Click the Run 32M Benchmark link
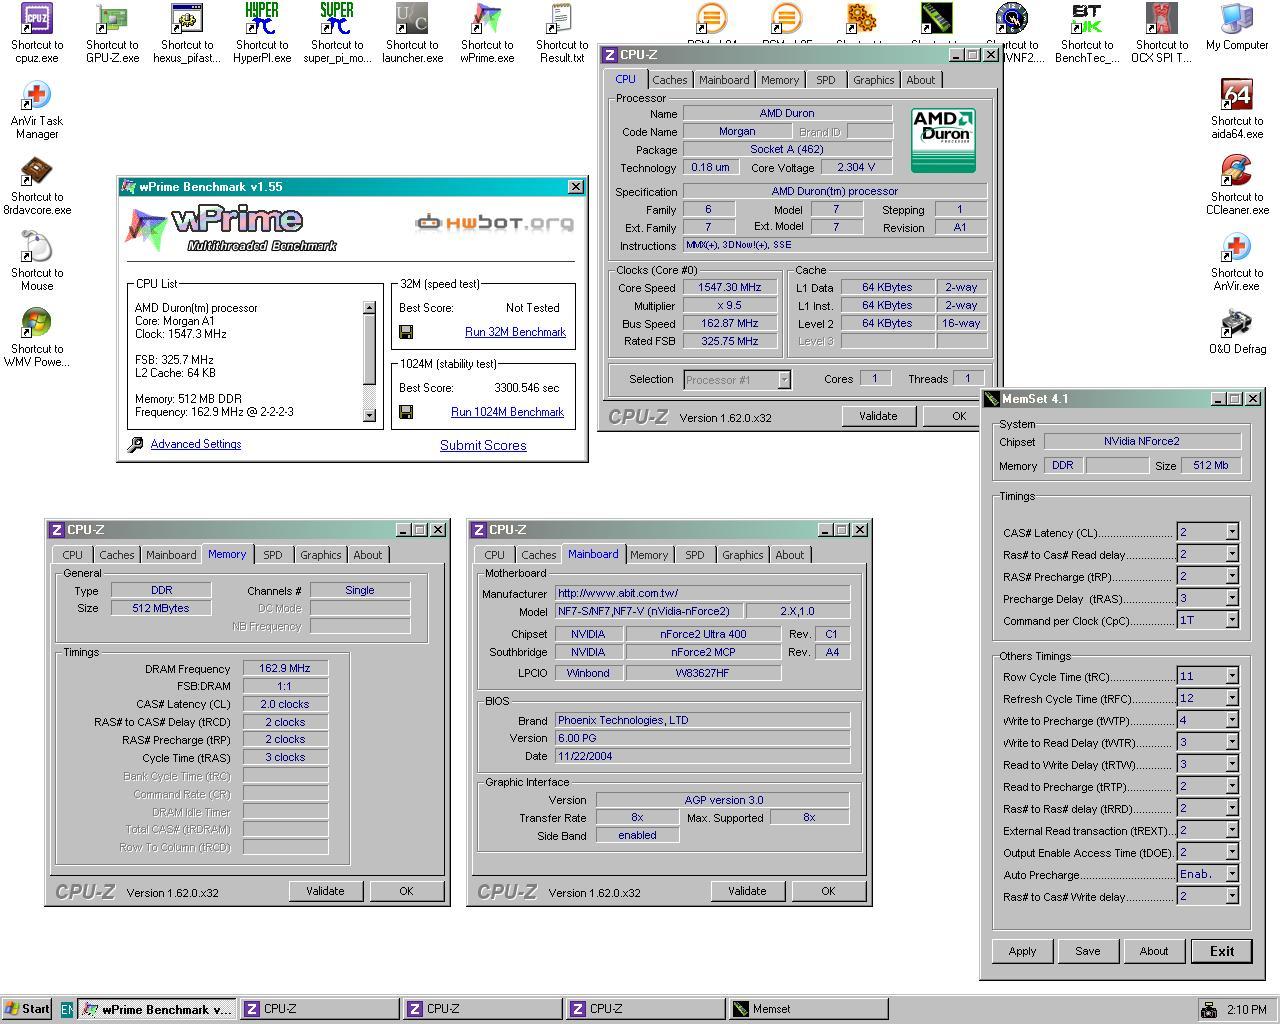Screen dimensions: 1280x1024 (515, 332)
